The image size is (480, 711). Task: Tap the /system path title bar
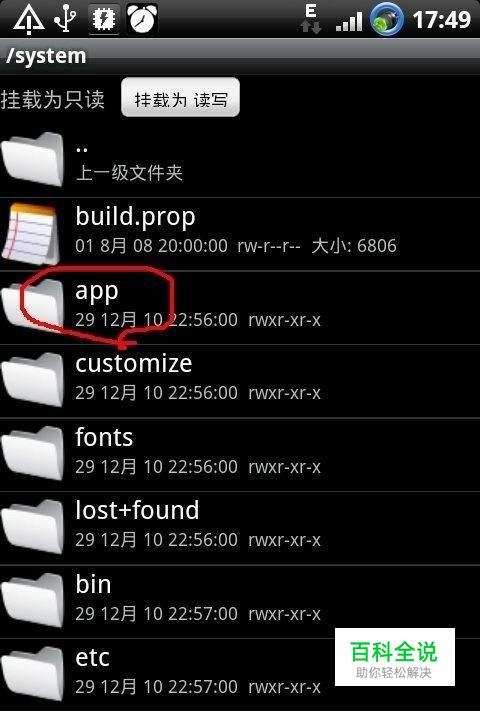pyautogui.click(x=240, y=56)
